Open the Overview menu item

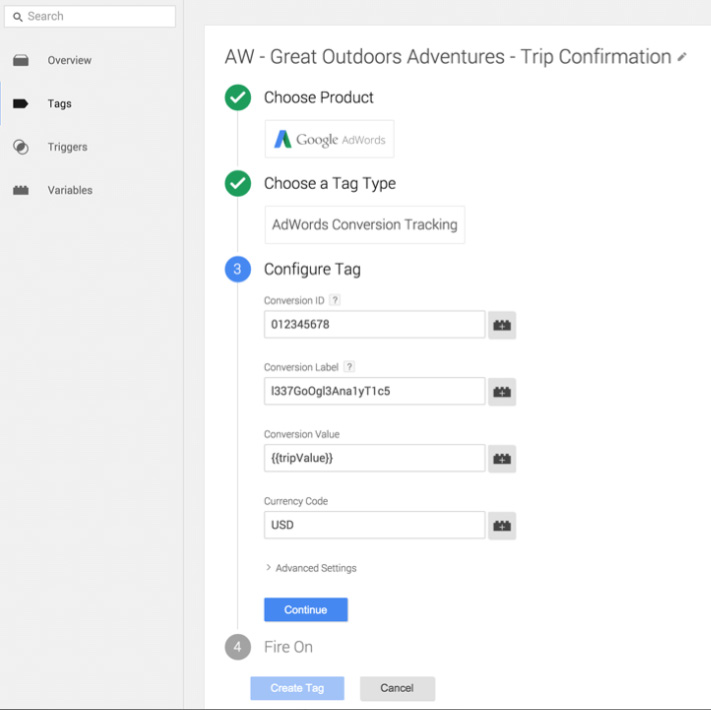69,60
